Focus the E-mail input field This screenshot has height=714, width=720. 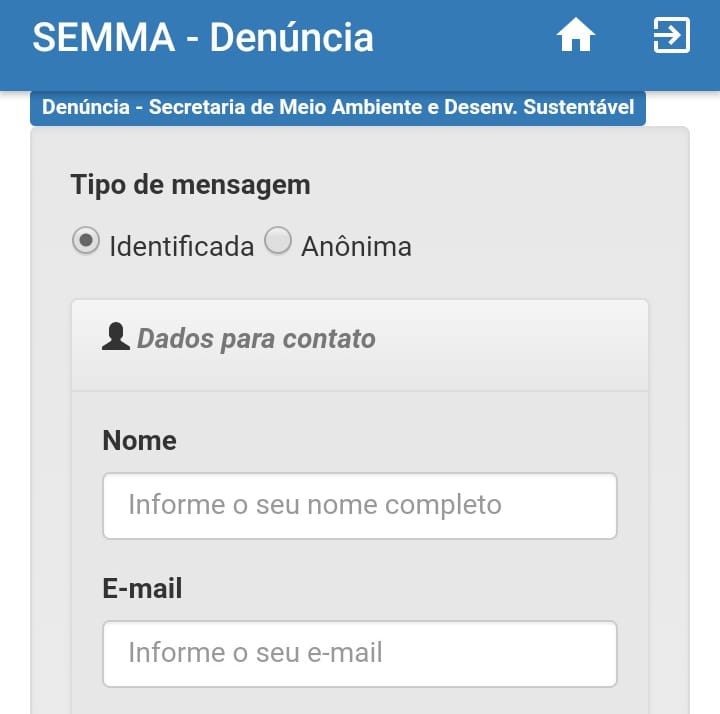[x=360, y=653]
